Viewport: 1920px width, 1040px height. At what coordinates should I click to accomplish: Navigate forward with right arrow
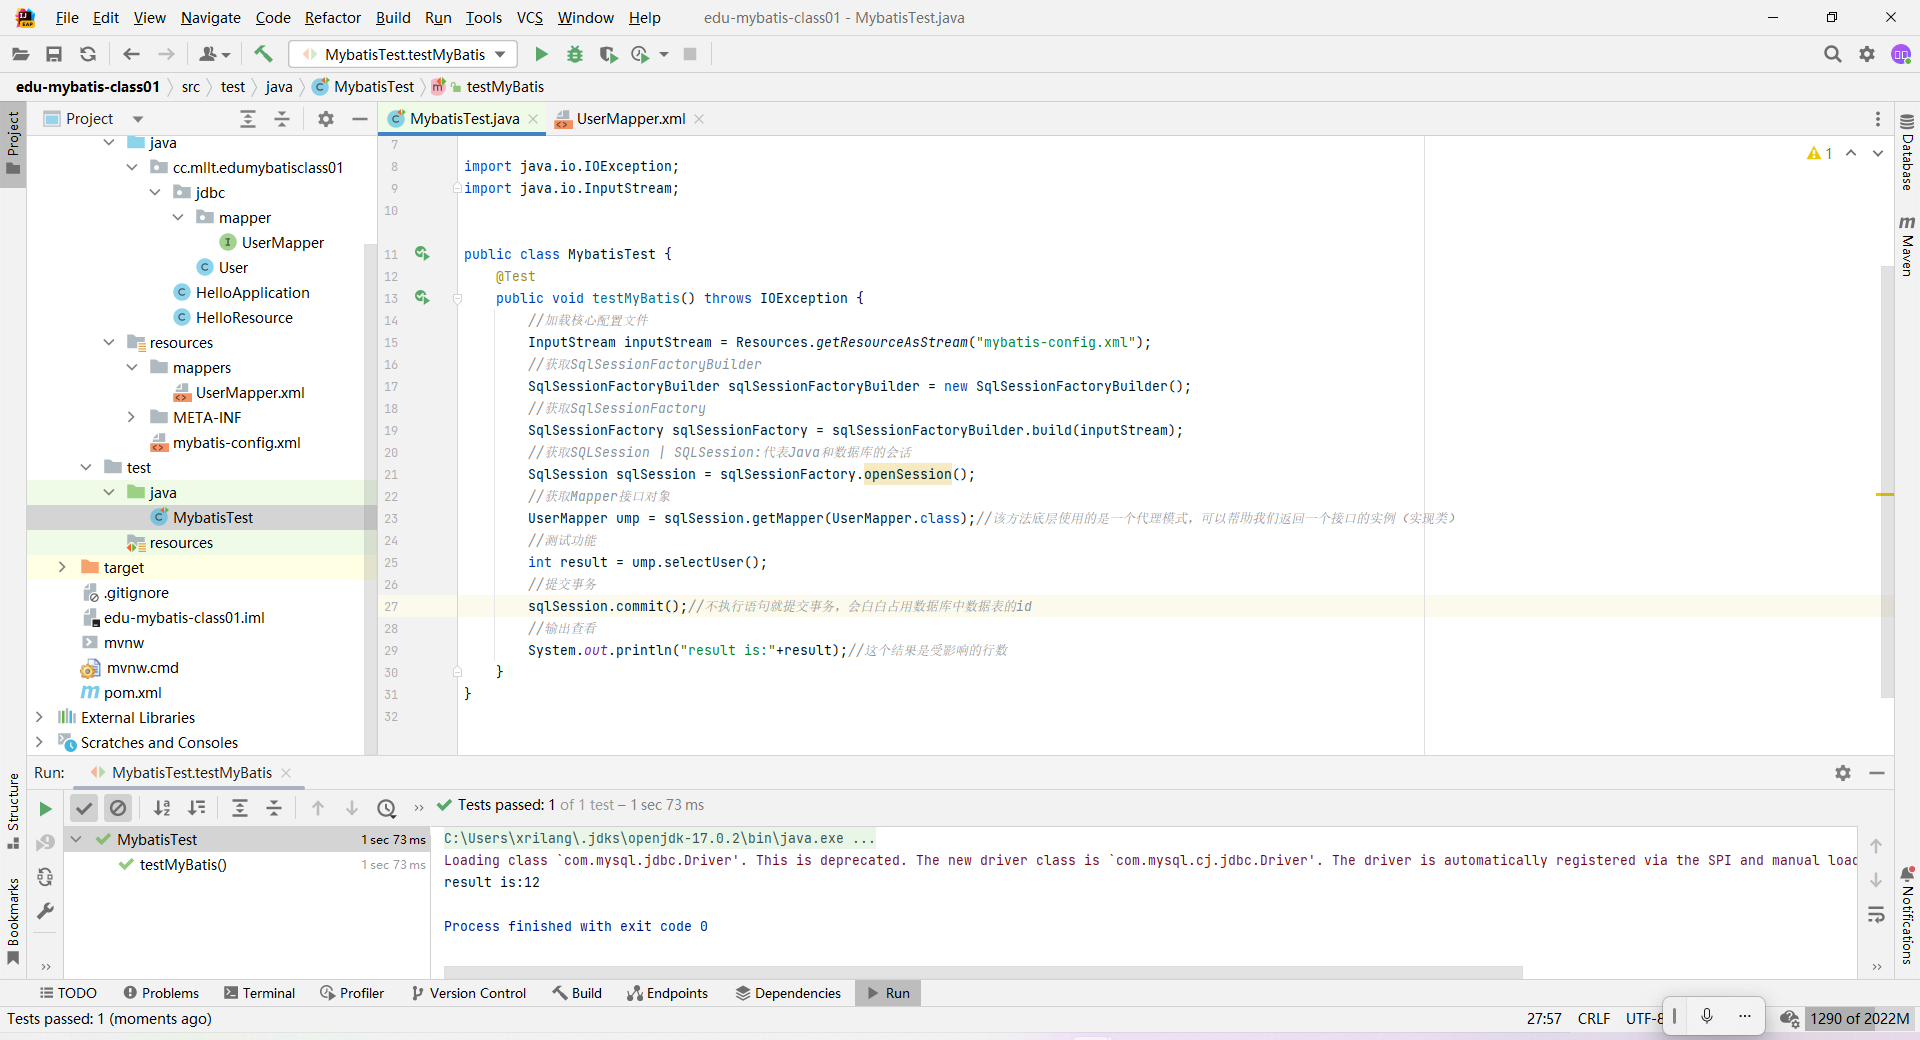[x=166, y=54]
